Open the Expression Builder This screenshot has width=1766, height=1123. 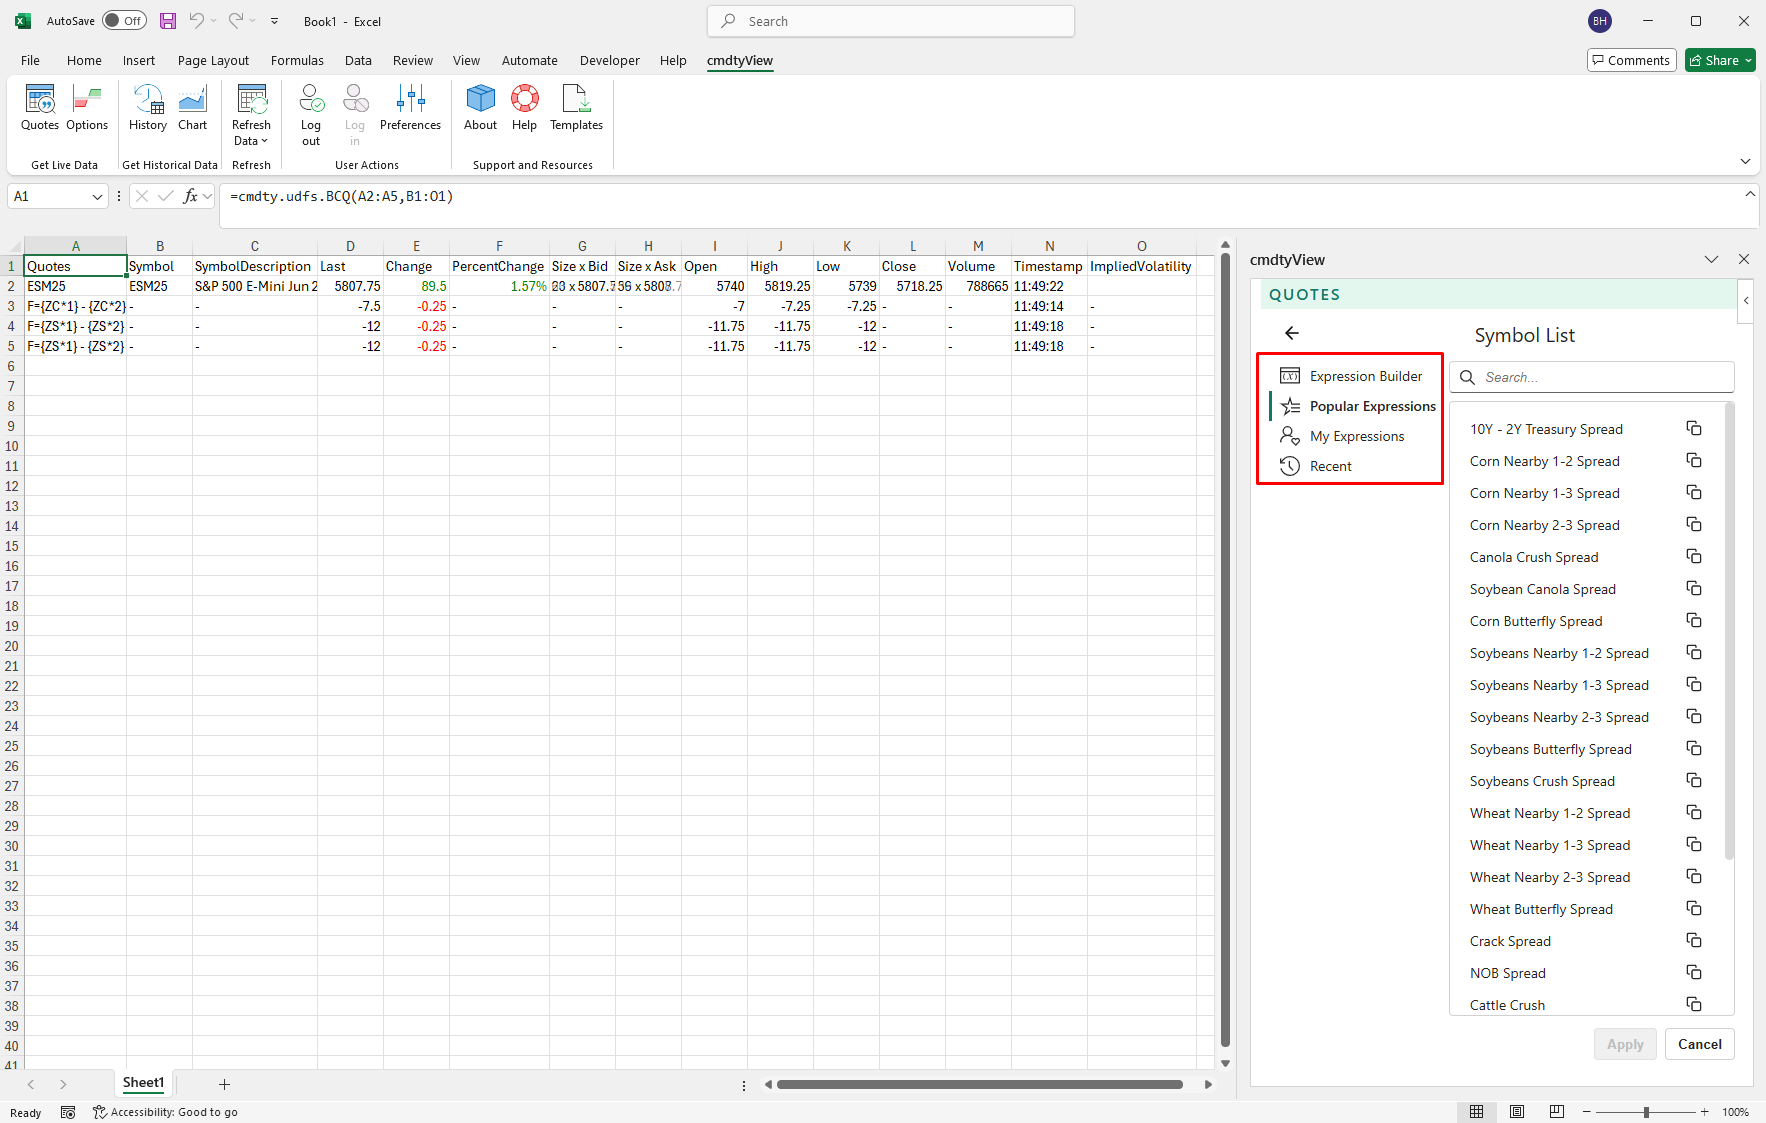[1366, 375]
